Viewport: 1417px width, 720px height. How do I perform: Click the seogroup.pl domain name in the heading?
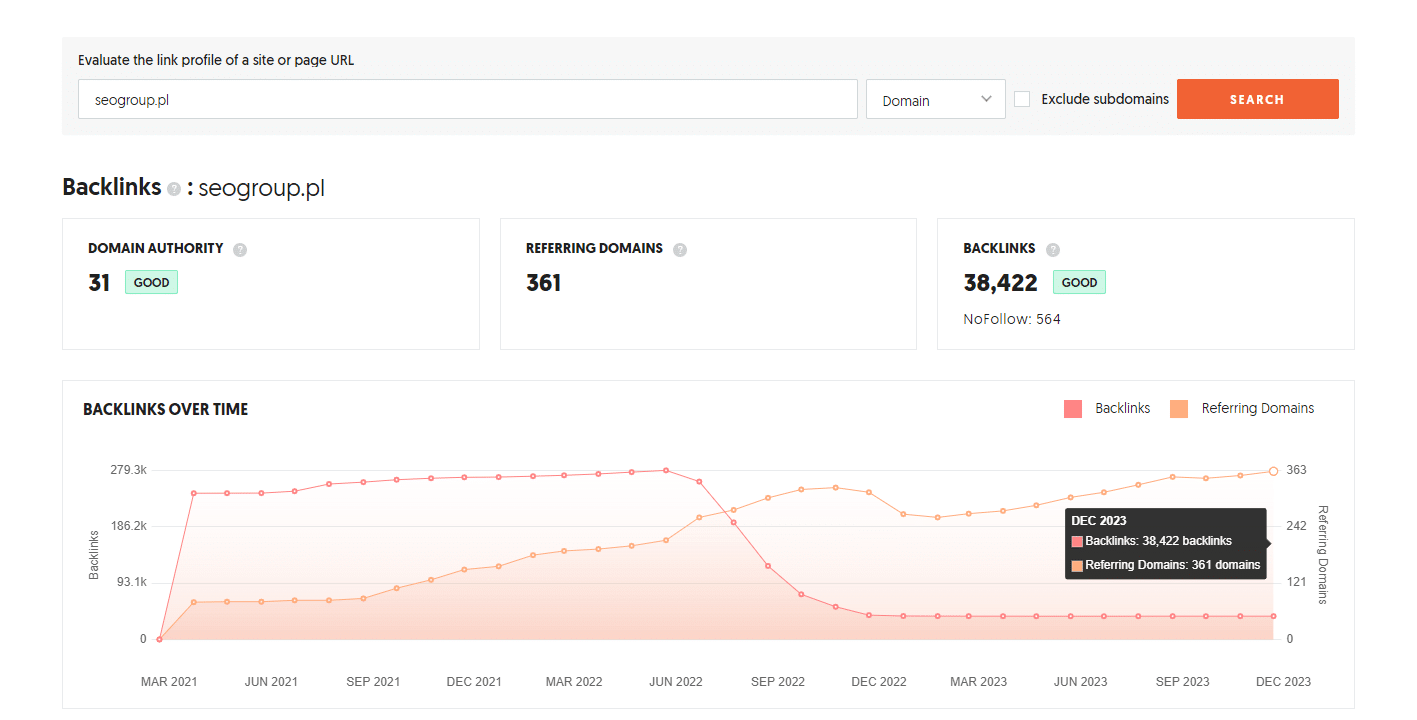pos(262,188)
